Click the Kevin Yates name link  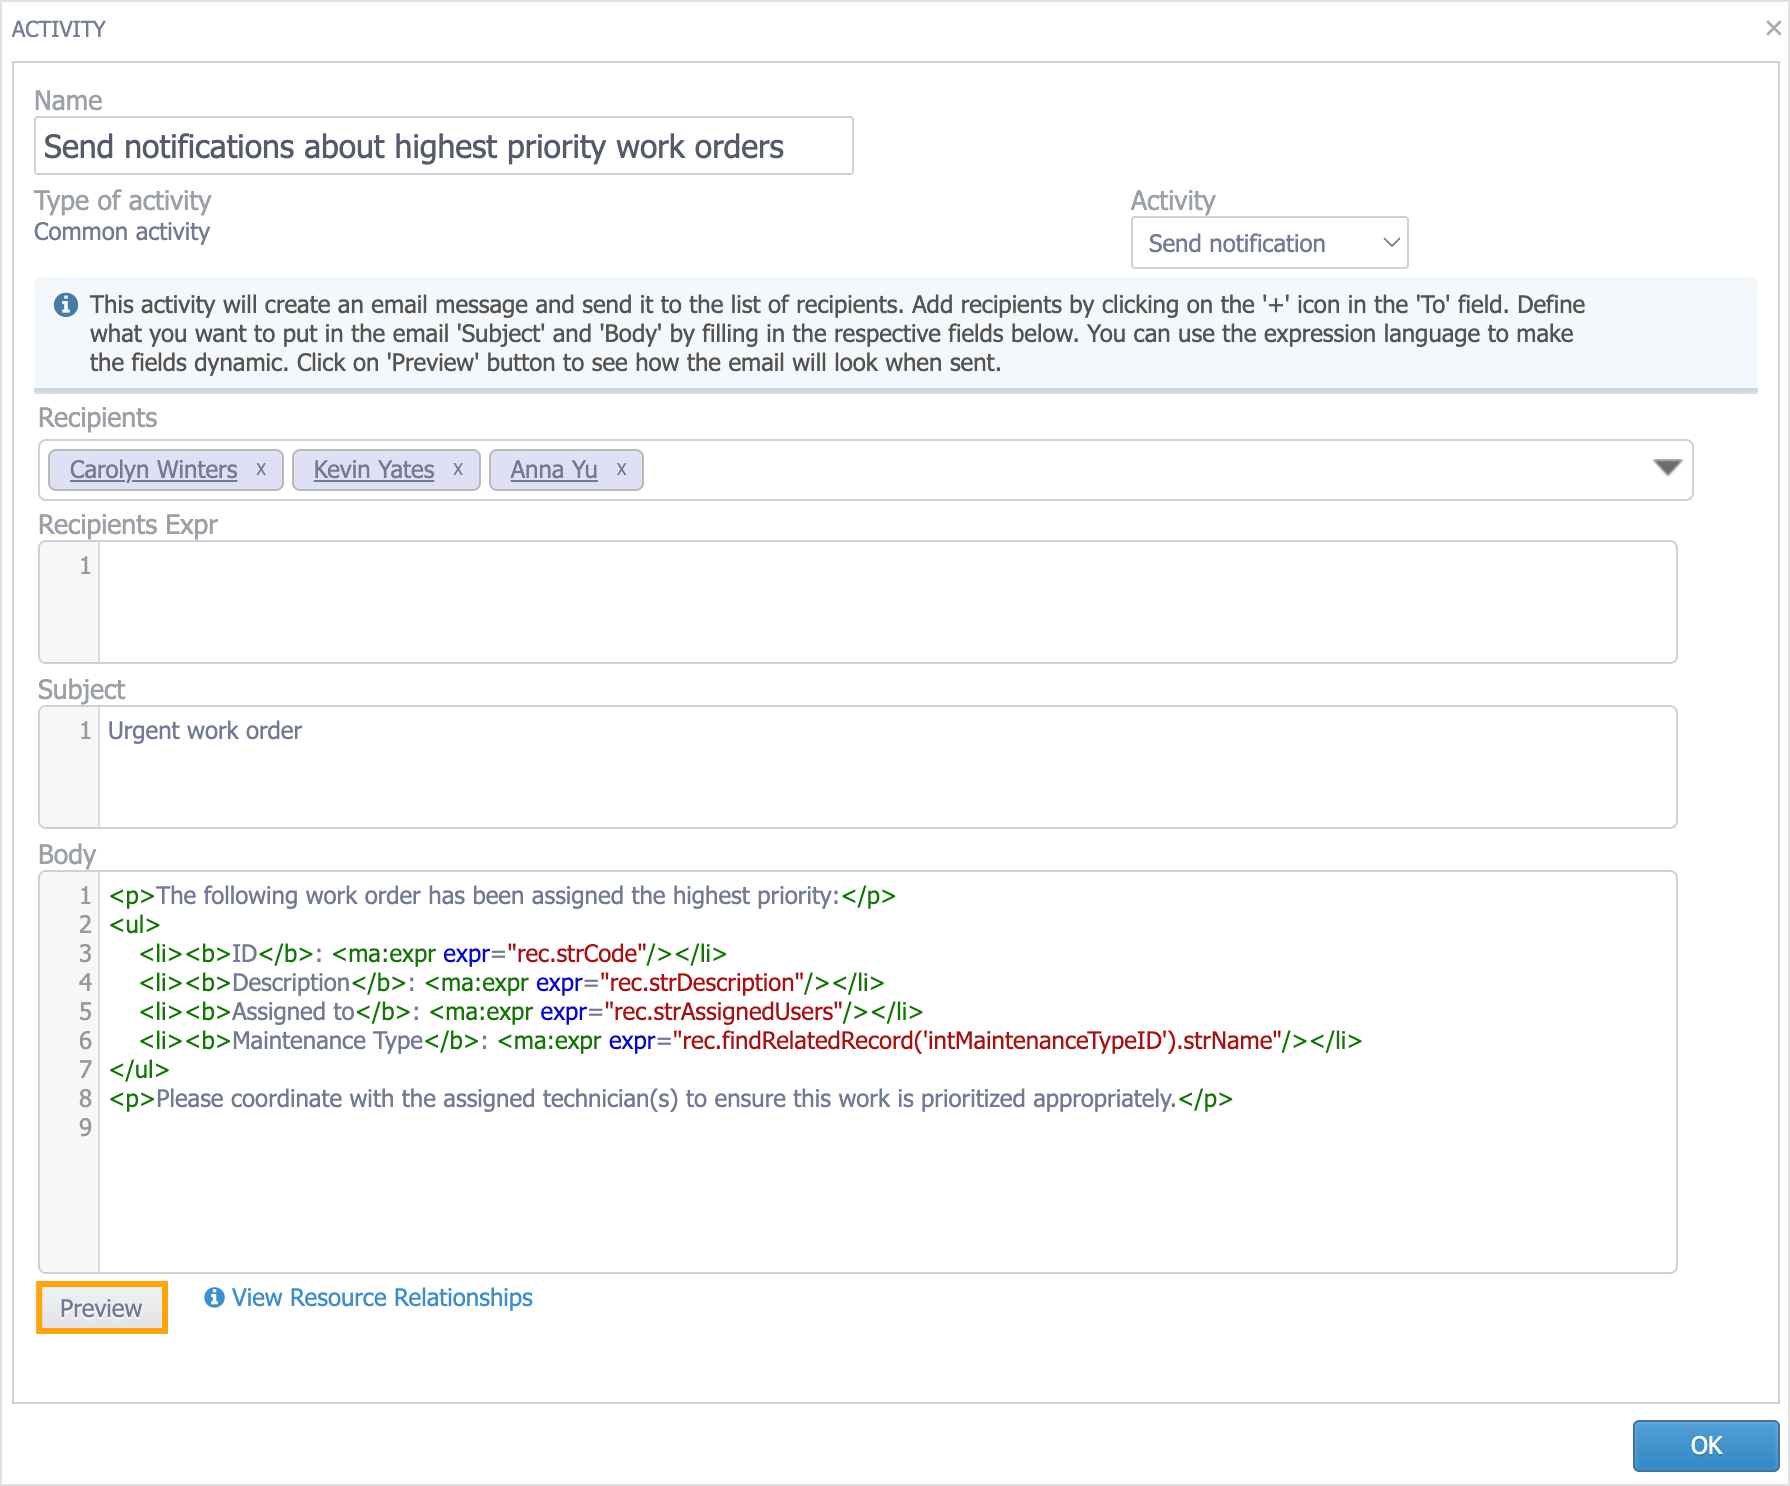(373, 469)
